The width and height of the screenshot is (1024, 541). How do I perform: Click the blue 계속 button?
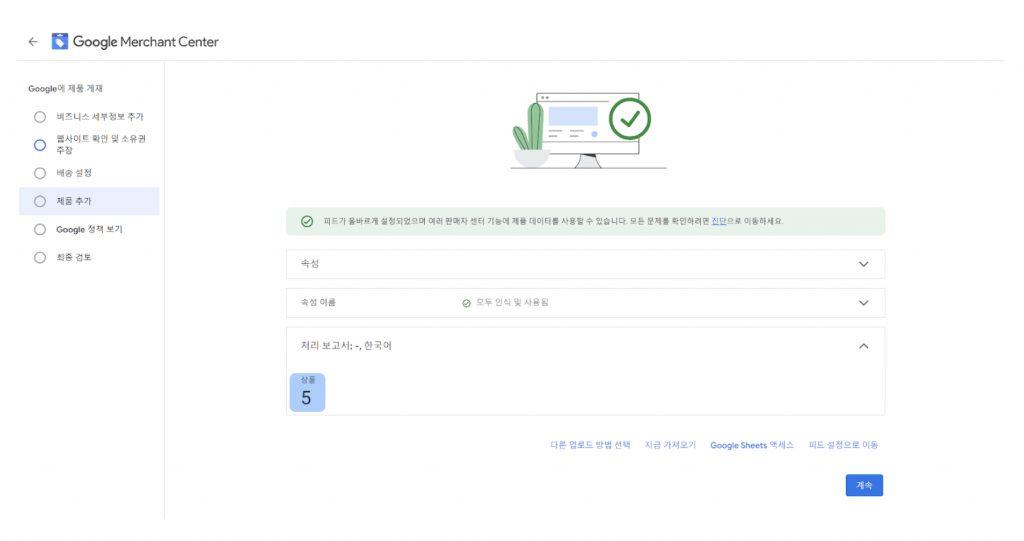click(x=864, y=485)
